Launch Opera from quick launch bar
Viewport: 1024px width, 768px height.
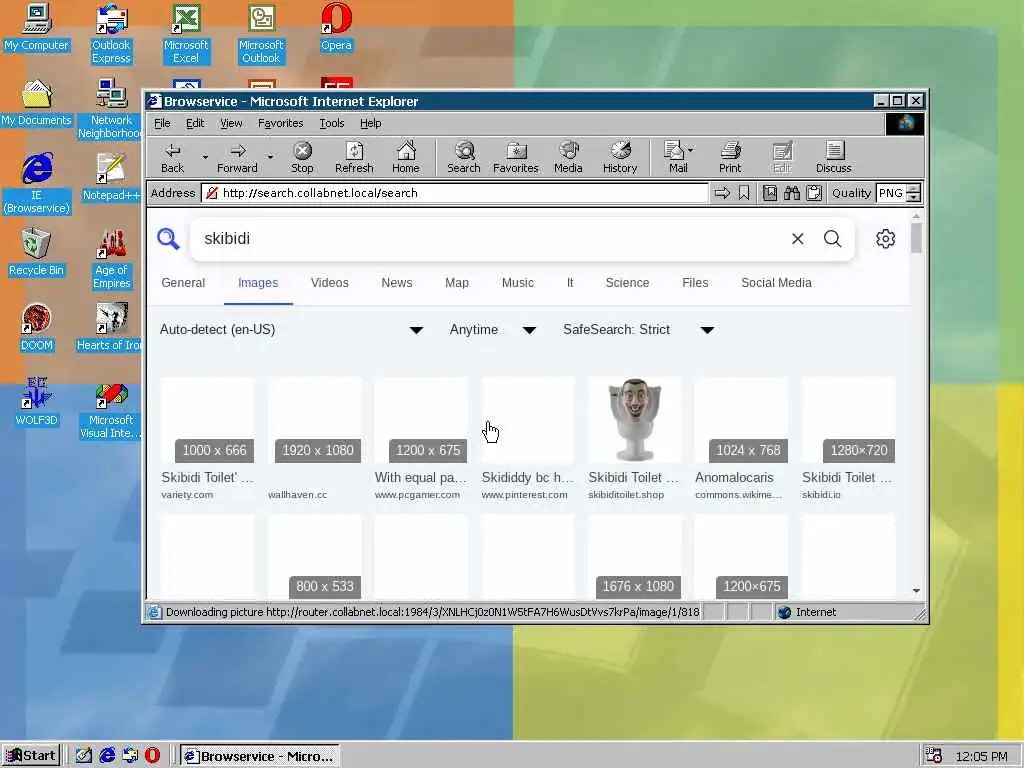[x=152, y=756]
